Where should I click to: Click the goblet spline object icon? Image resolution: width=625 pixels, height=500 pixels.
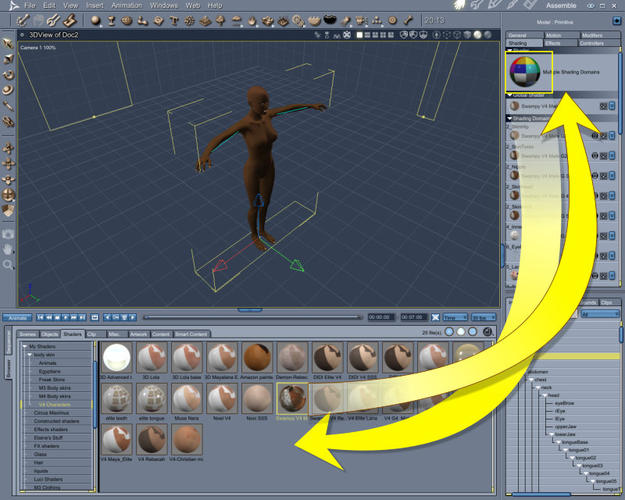click(x=111, y=20)
